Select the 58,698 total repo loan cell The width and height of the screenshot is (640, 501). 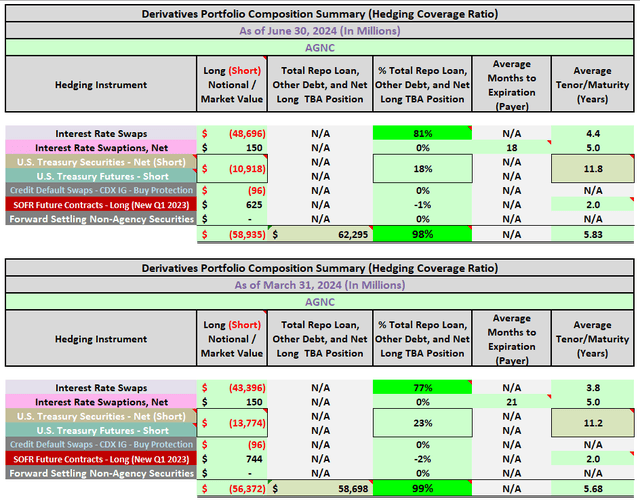tap(320, 488)
